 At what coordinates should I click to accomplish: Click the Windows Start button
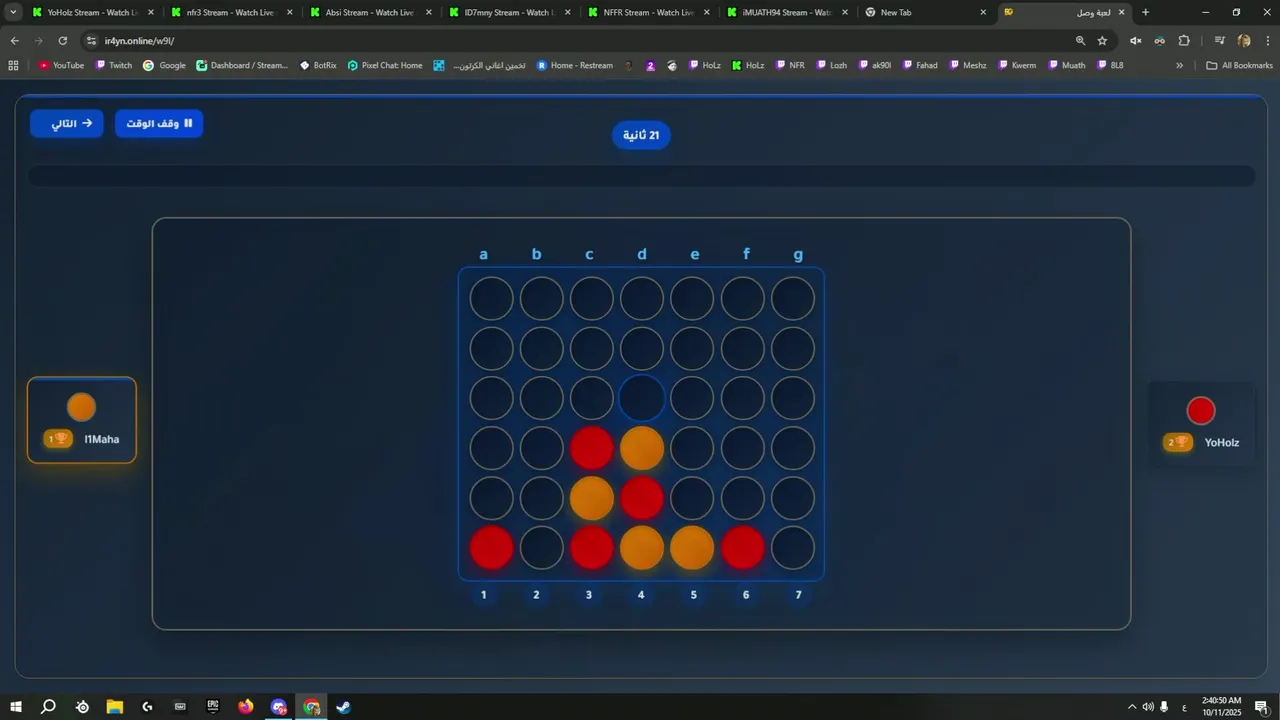(x=16, y=706)
